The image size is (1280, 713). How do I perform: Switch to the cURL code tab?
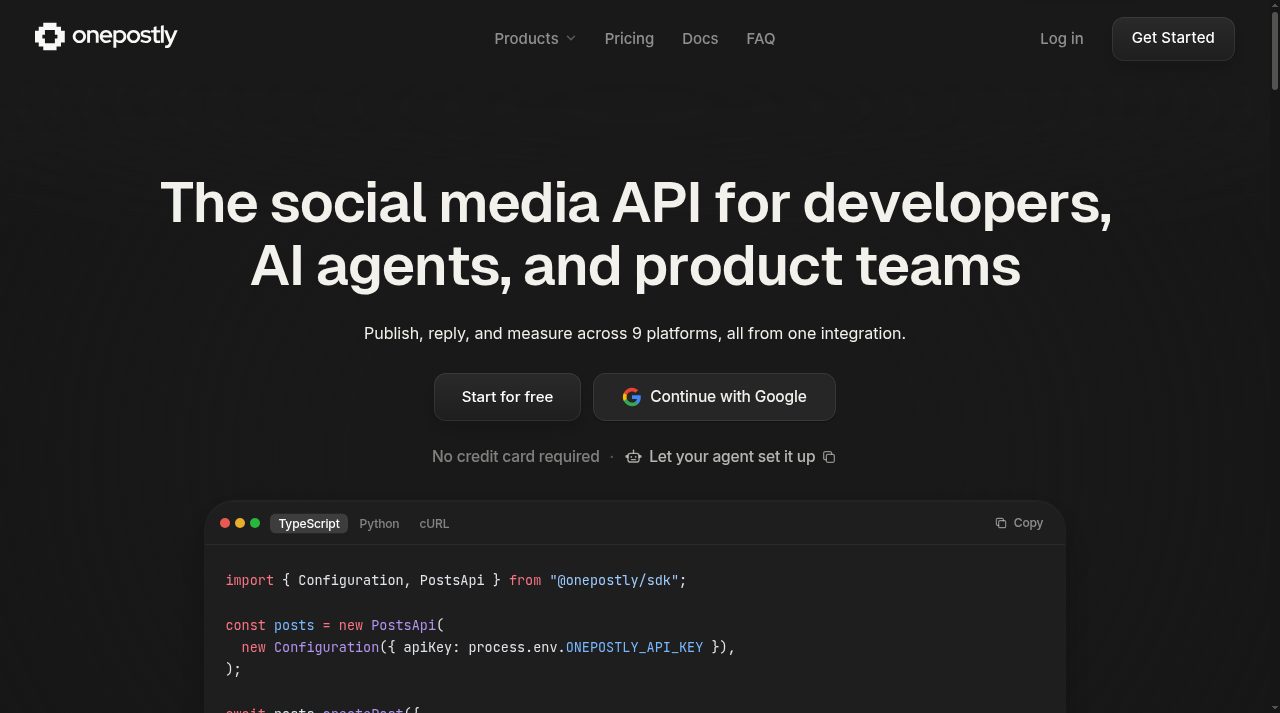pyautogui.click(x=434, y=523)
